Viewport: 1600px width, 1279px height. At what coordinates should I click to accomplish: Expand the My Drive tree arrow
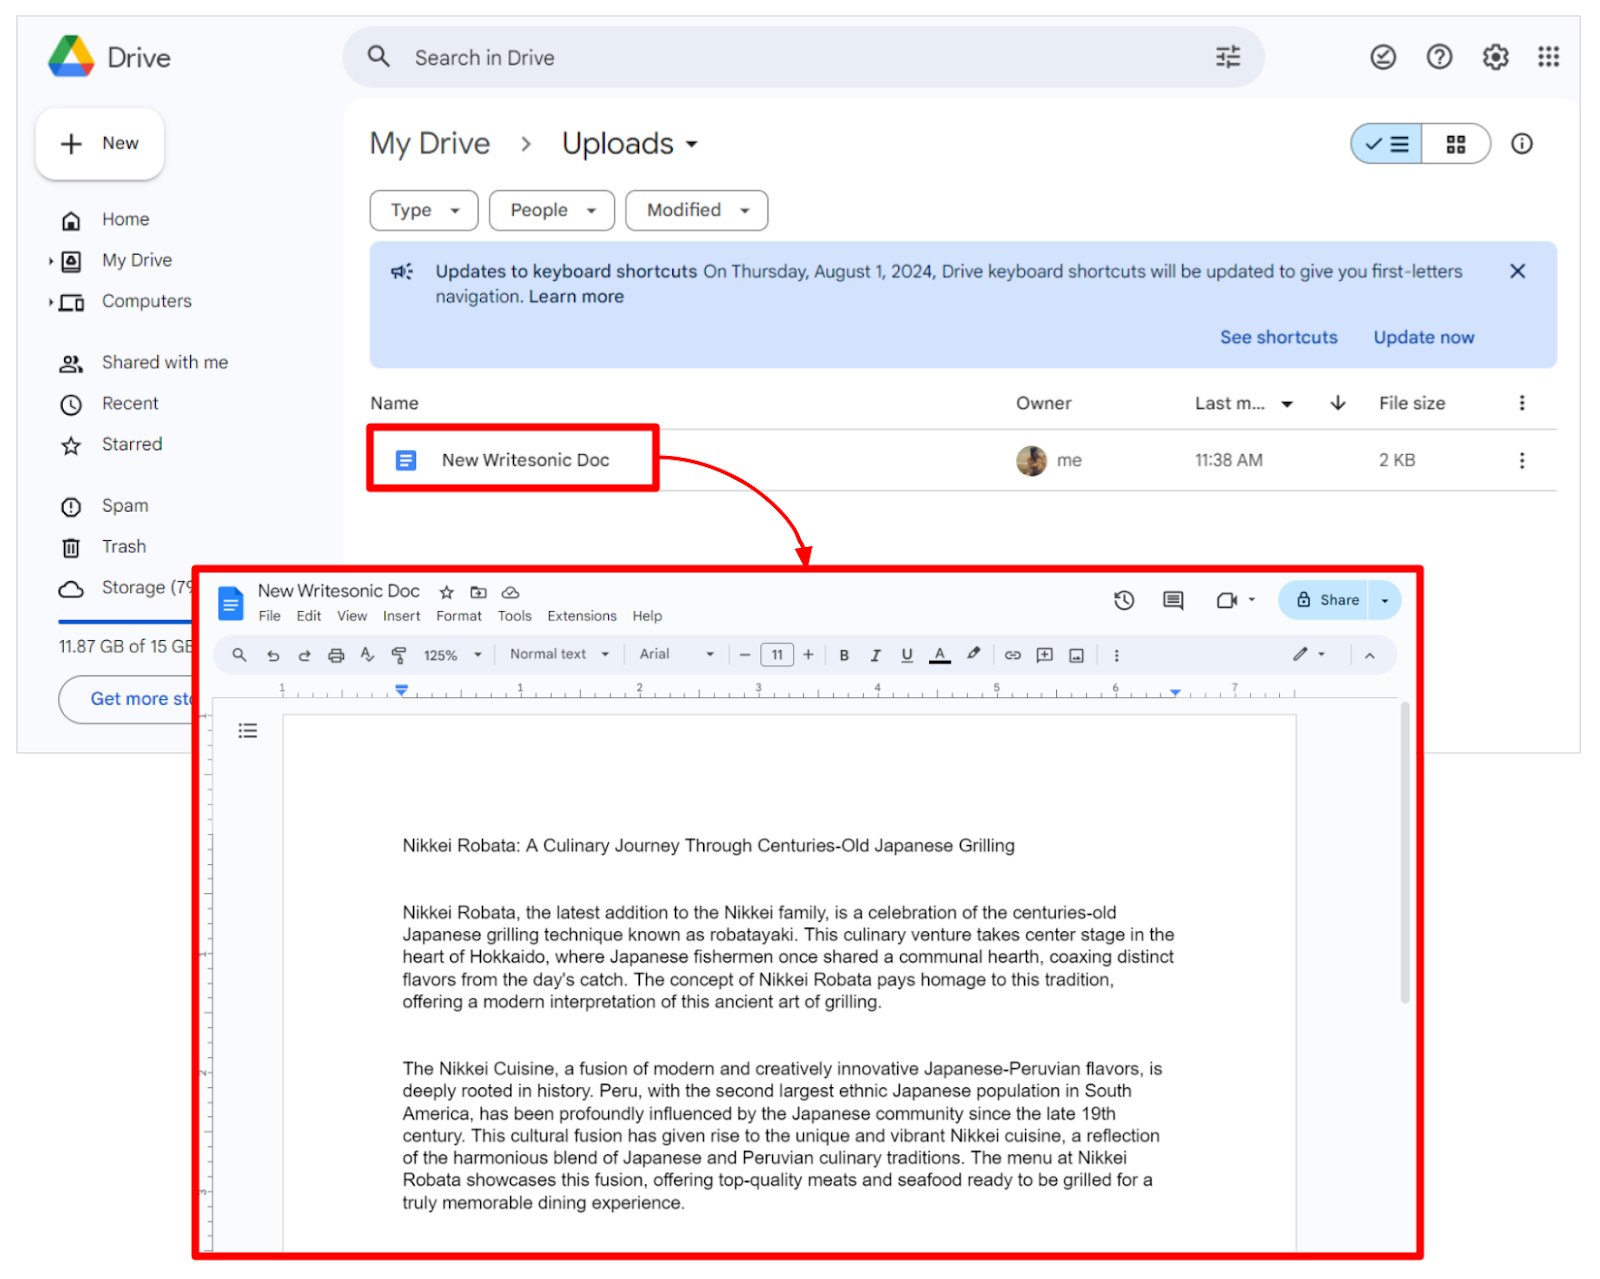[x=51, y=261]
